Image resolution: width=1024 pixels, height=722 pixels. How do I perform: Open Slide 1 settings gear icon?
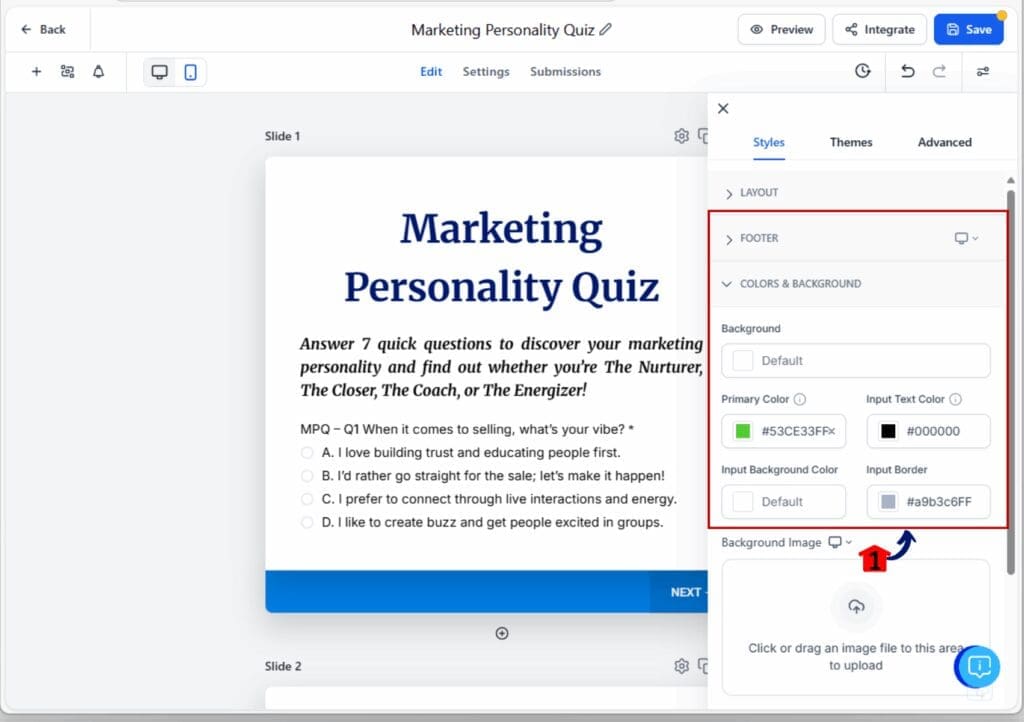click(681, 136)
